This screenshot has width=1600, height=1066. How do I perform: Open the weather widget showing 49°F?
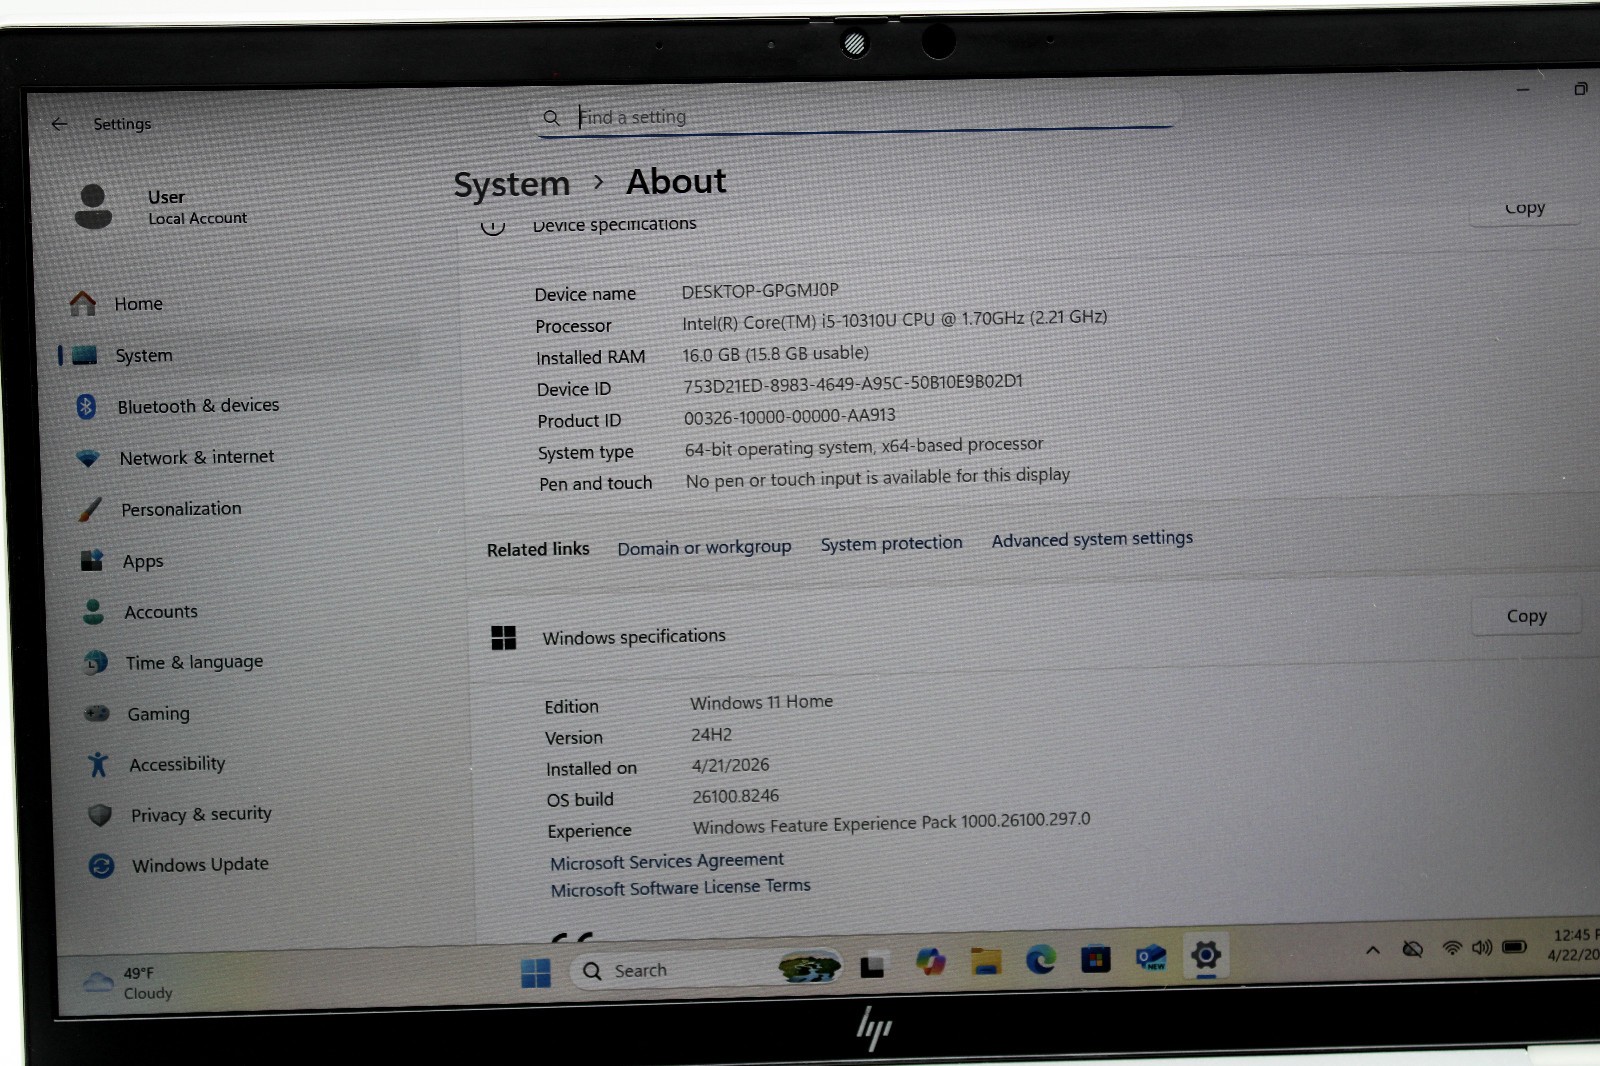pyautogui.click(x=128, y=983)
